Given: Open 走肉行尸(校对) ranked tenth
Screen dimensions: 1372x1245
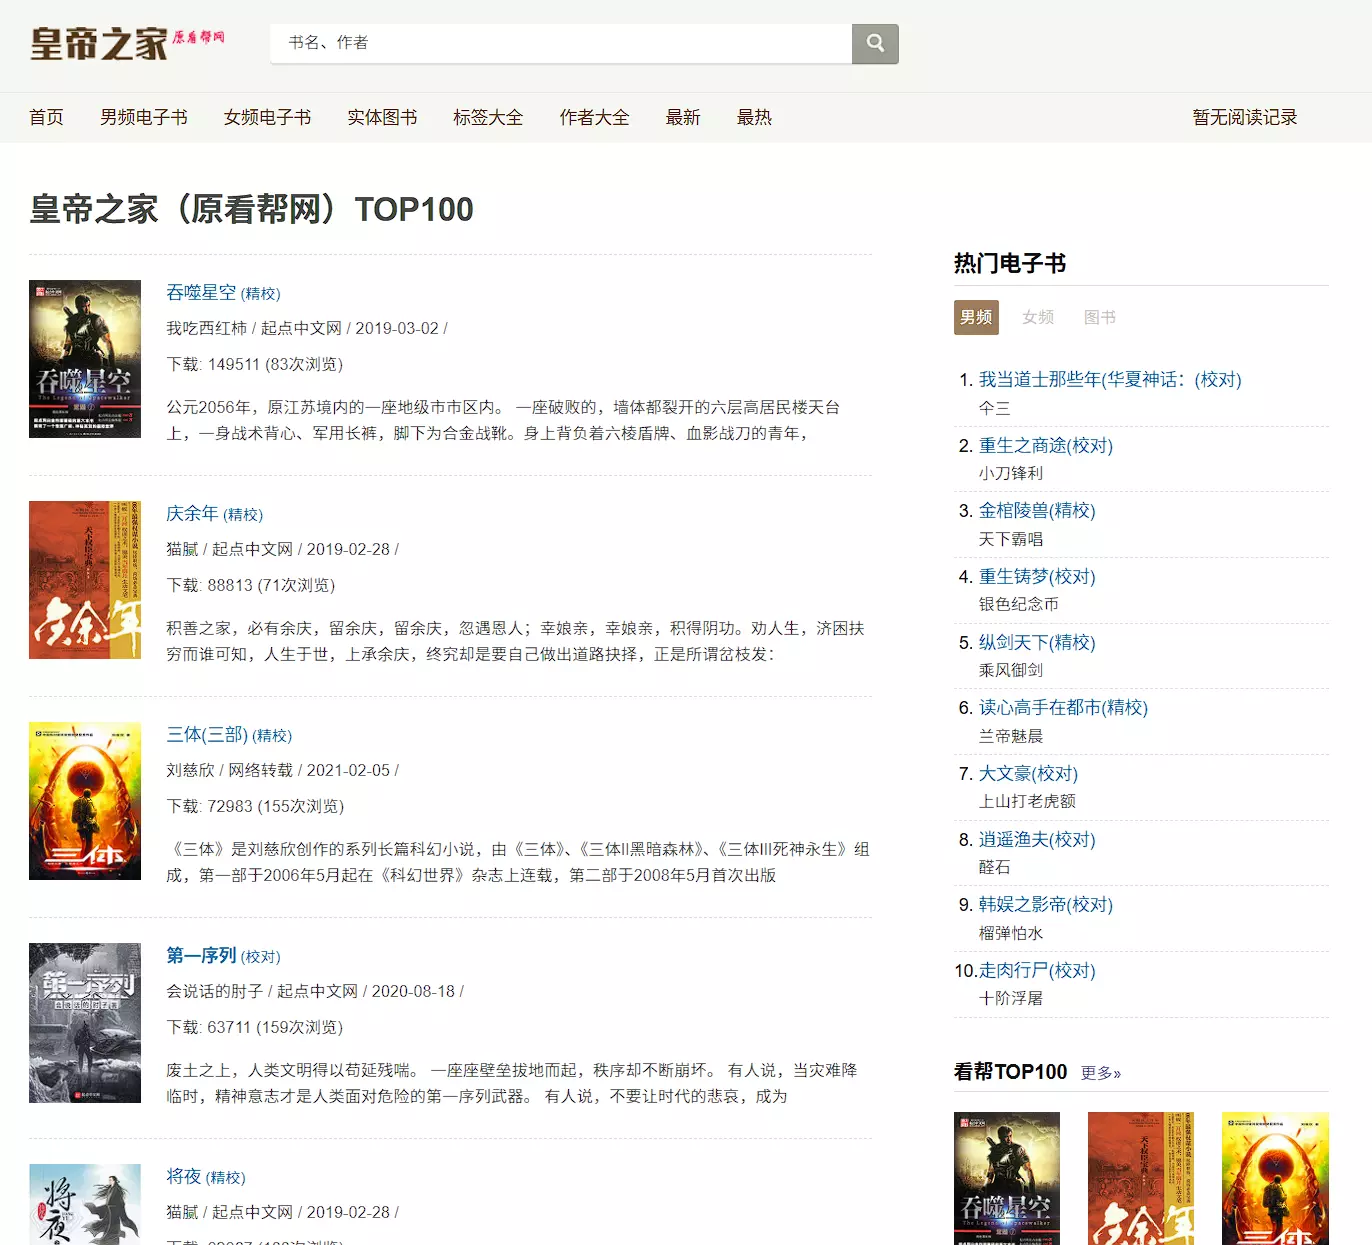Looking at the screenshot, I should 1036,970.
